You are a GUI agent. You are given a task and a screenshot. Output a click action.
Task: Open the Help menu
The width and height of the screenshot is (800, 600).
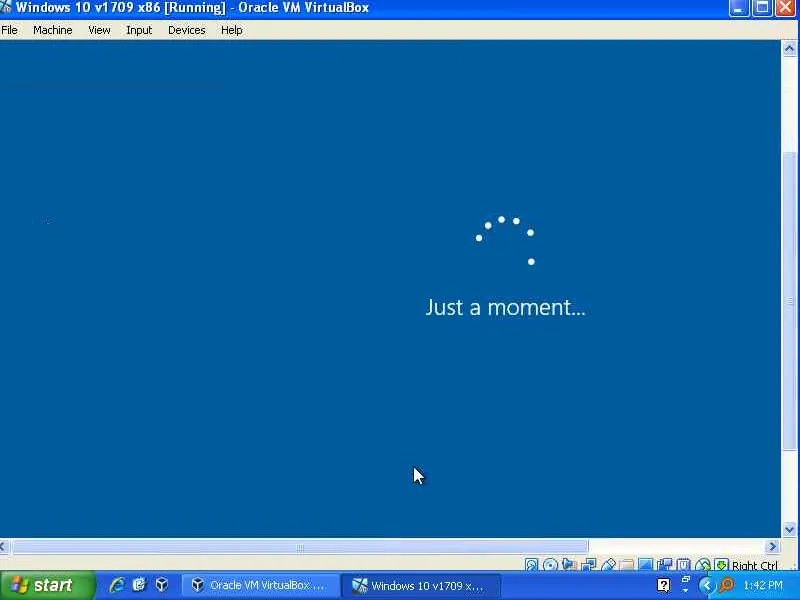(x=232, y=30)
